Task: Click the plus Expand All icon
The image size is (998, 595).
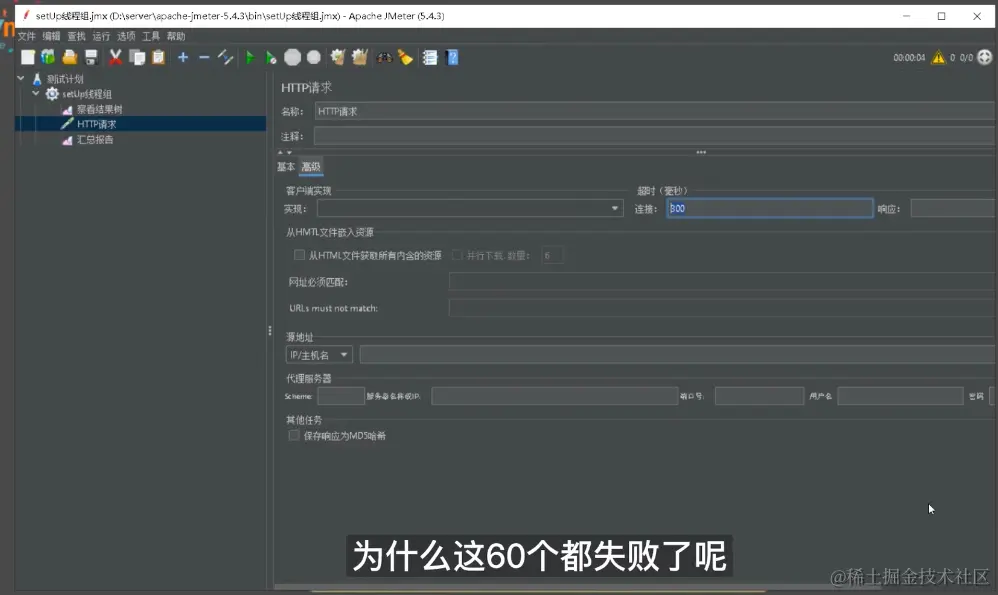Action: [183, 57]
